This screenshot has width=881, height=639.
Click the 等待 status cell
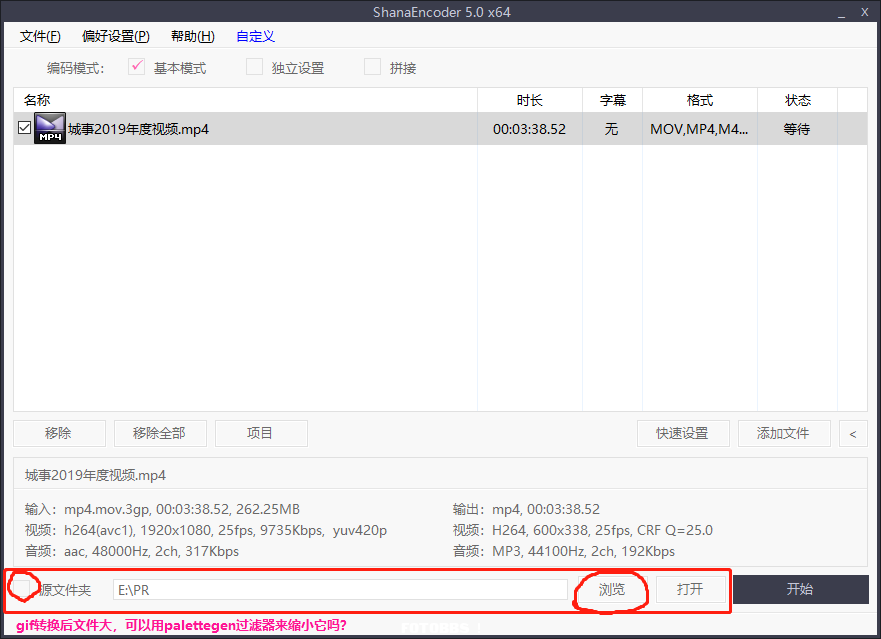coord(797,129)
